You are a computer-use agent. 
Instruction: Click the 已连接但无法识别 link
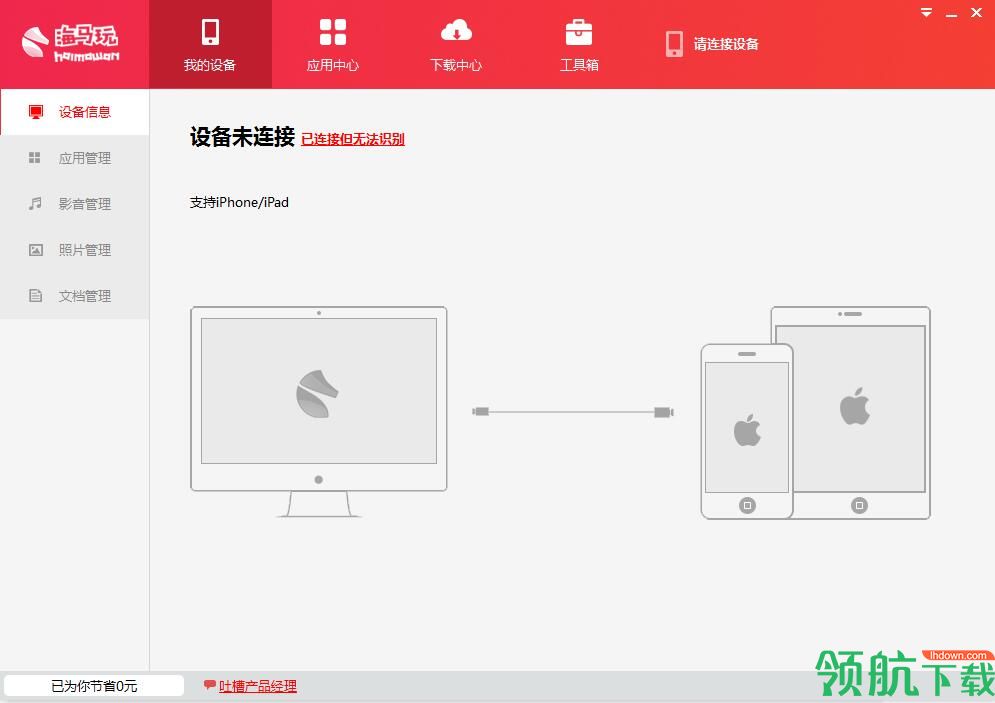click(x=353, y=140)
